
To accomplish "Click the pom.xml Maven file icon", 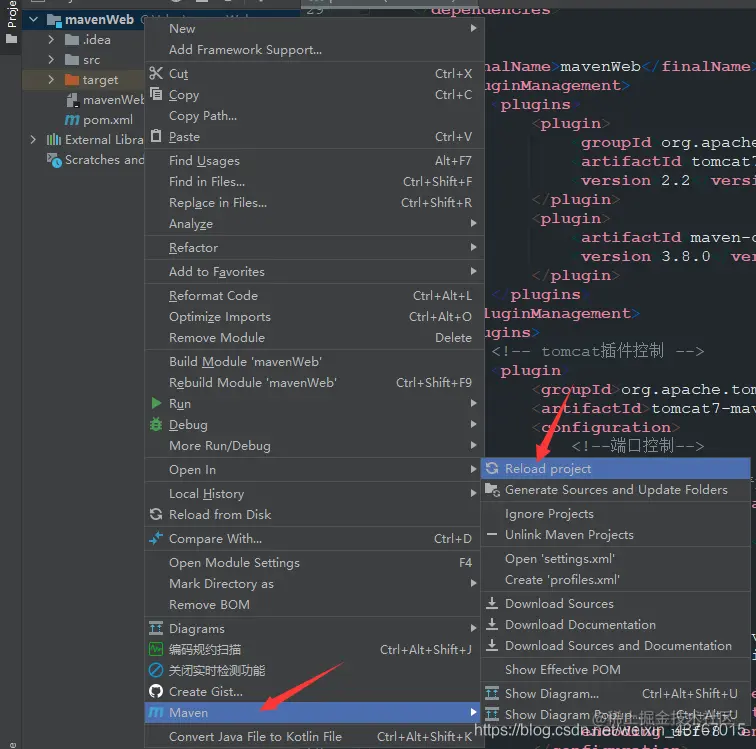I will pos(72,119).
